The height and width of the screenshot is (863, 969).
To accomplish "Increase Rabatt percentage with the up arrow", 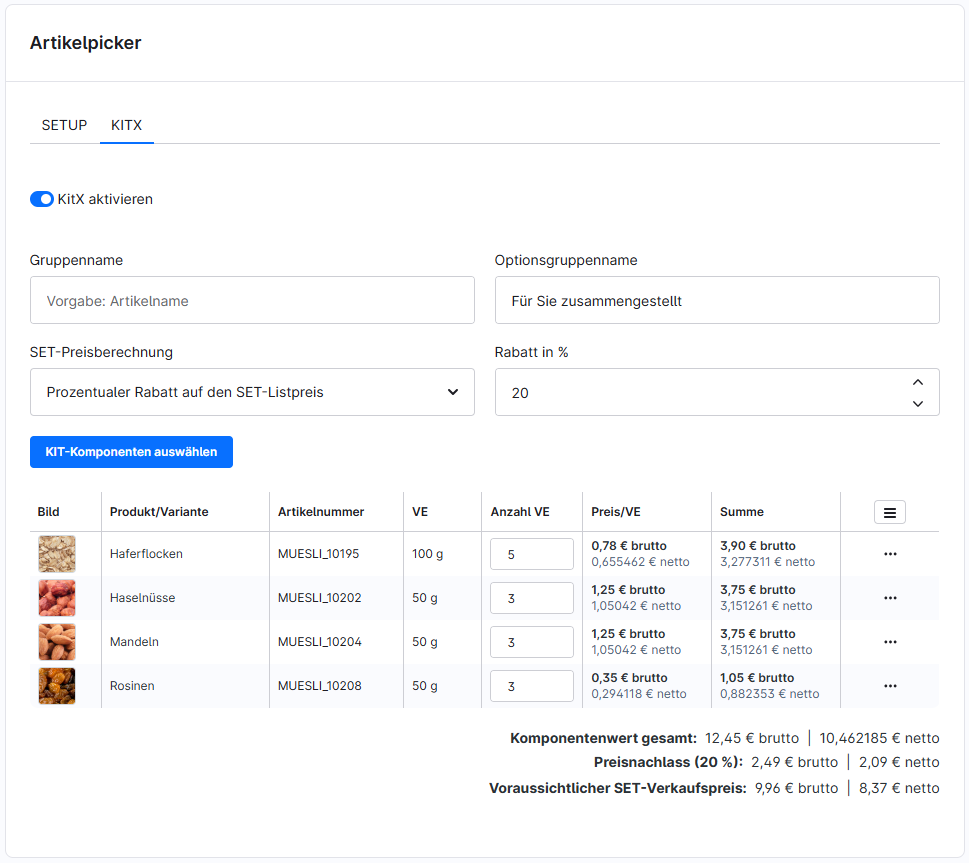I will 918,382.
